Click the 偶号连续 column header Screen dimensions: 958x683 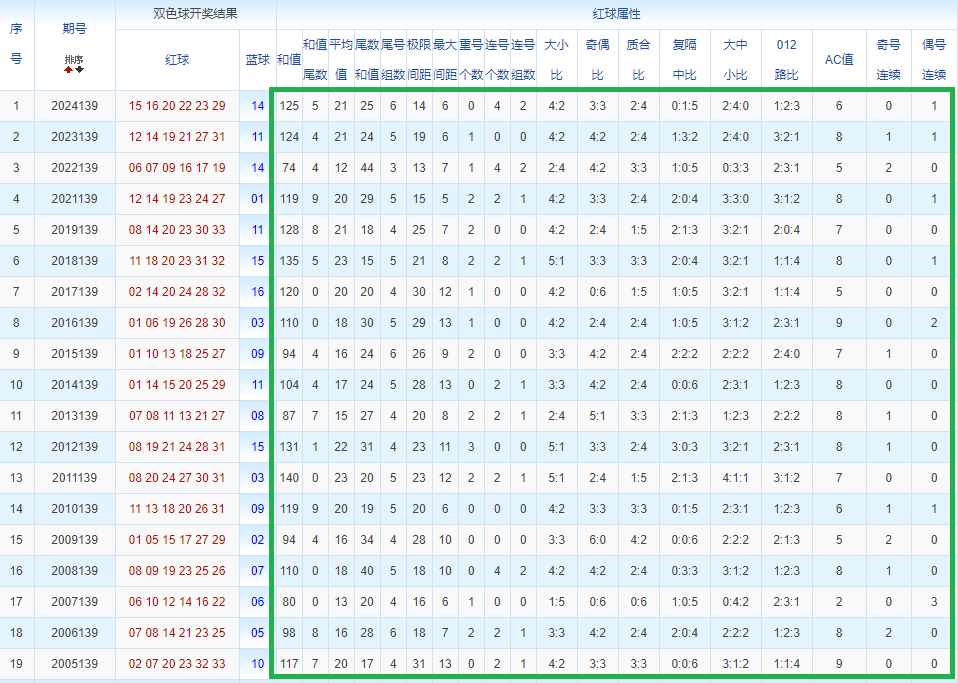934,60
